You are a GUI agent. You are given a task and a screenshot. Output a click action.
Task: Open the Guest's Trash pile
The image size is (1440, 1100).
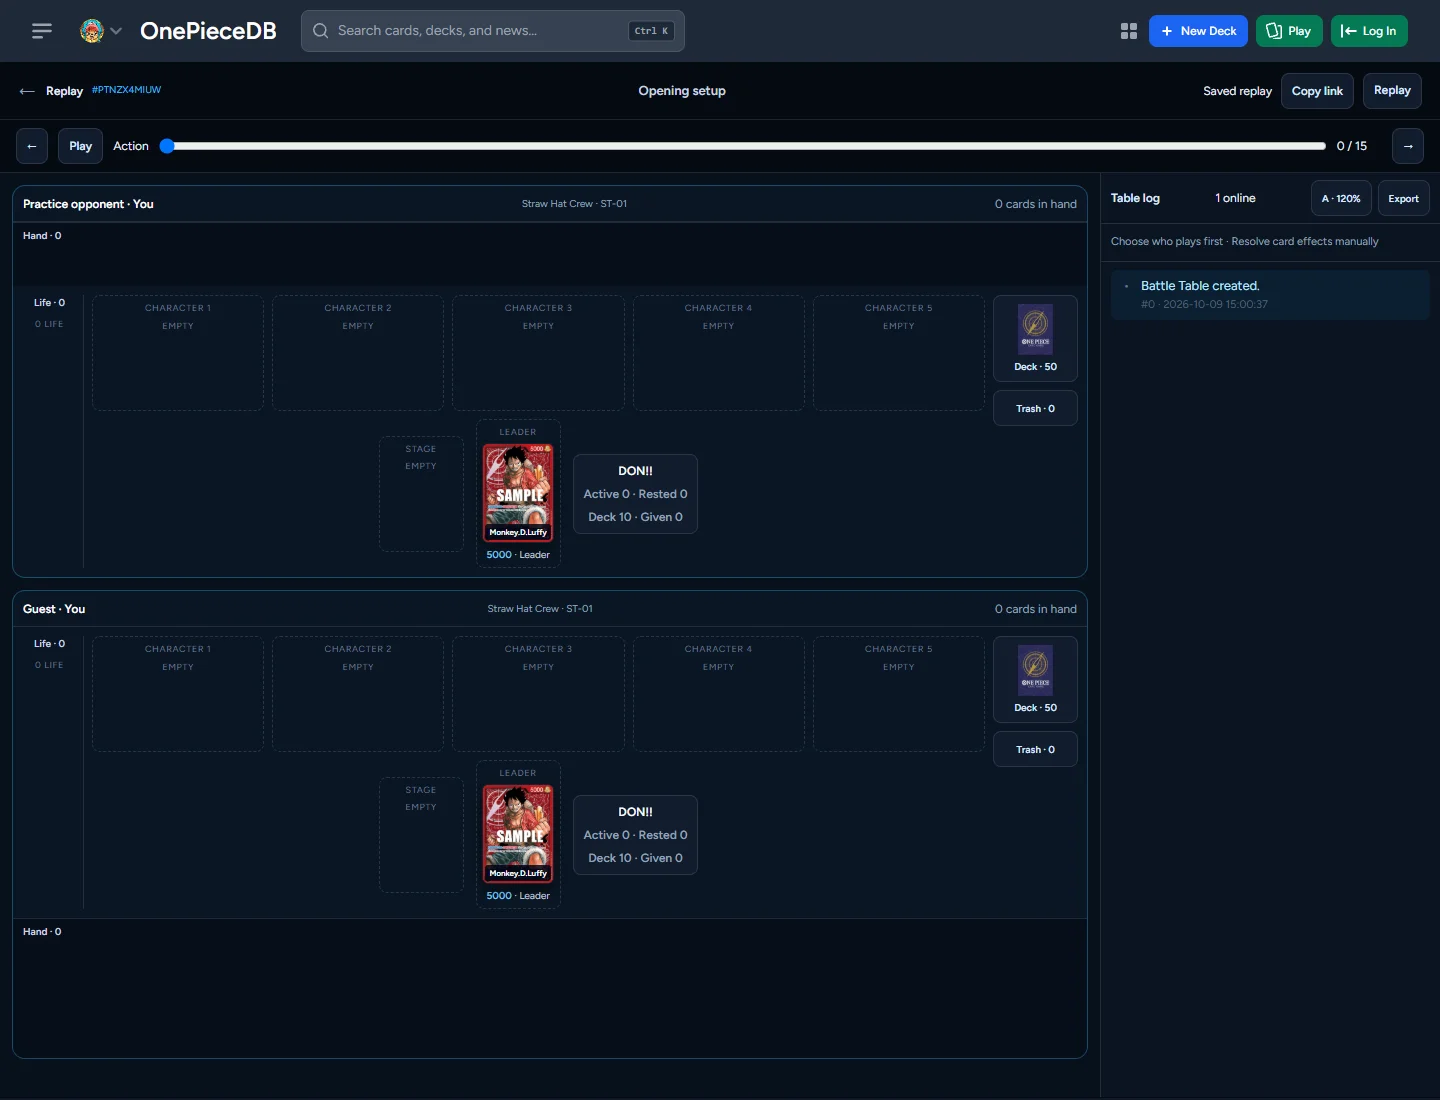[x=1035, y=749]
